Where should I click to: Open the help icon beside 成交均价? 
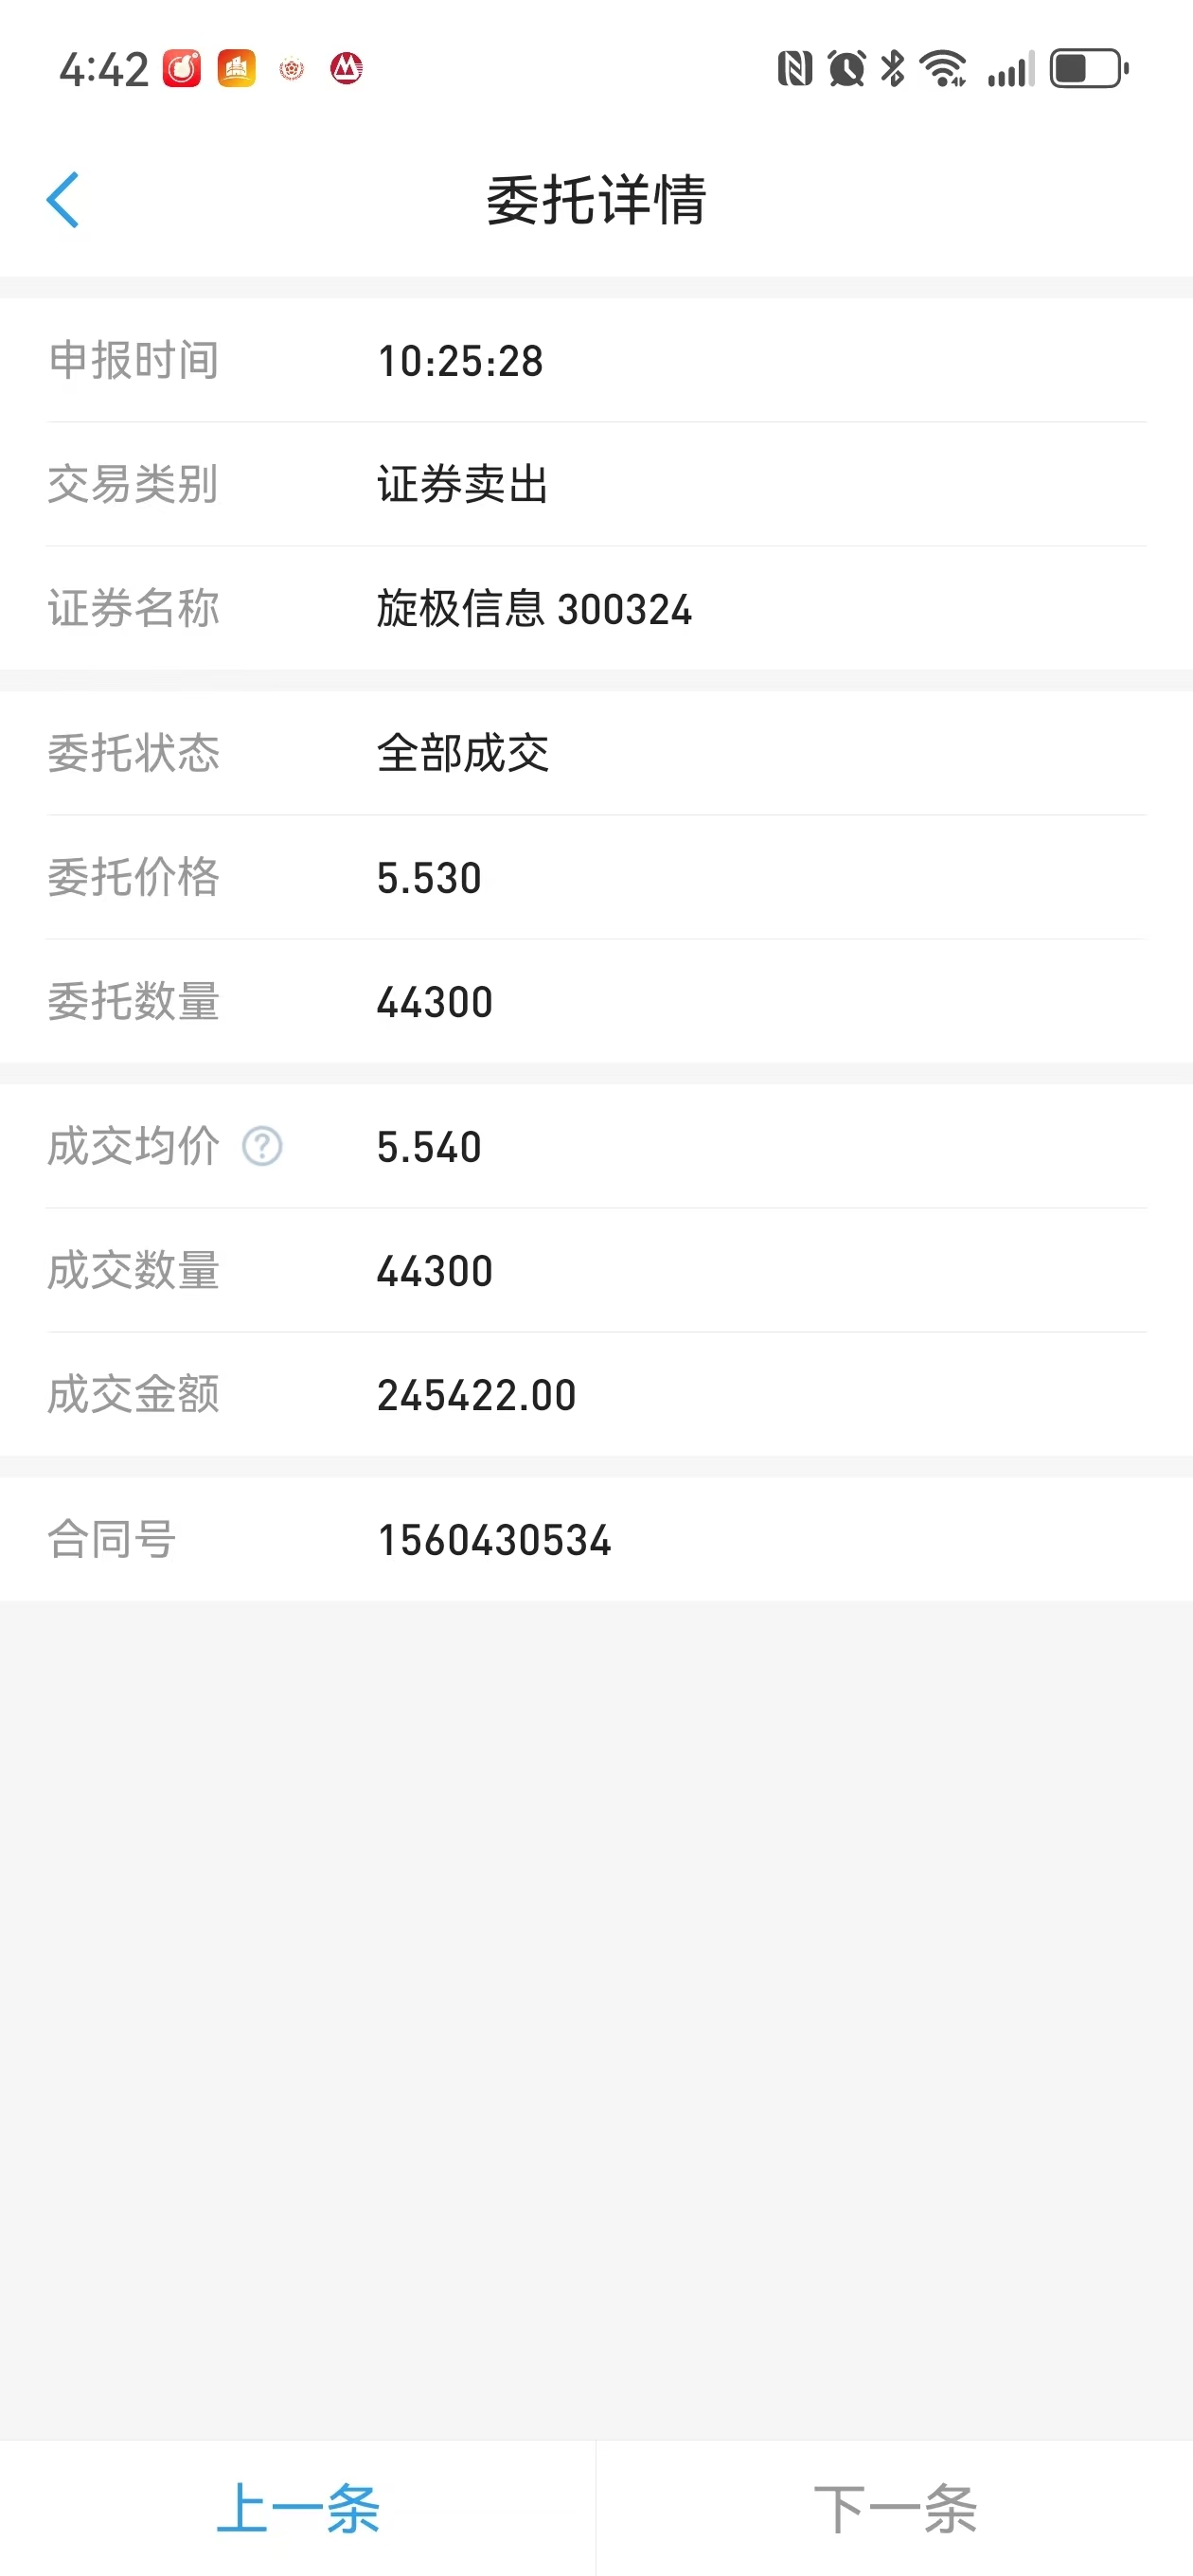(262, 1146)
